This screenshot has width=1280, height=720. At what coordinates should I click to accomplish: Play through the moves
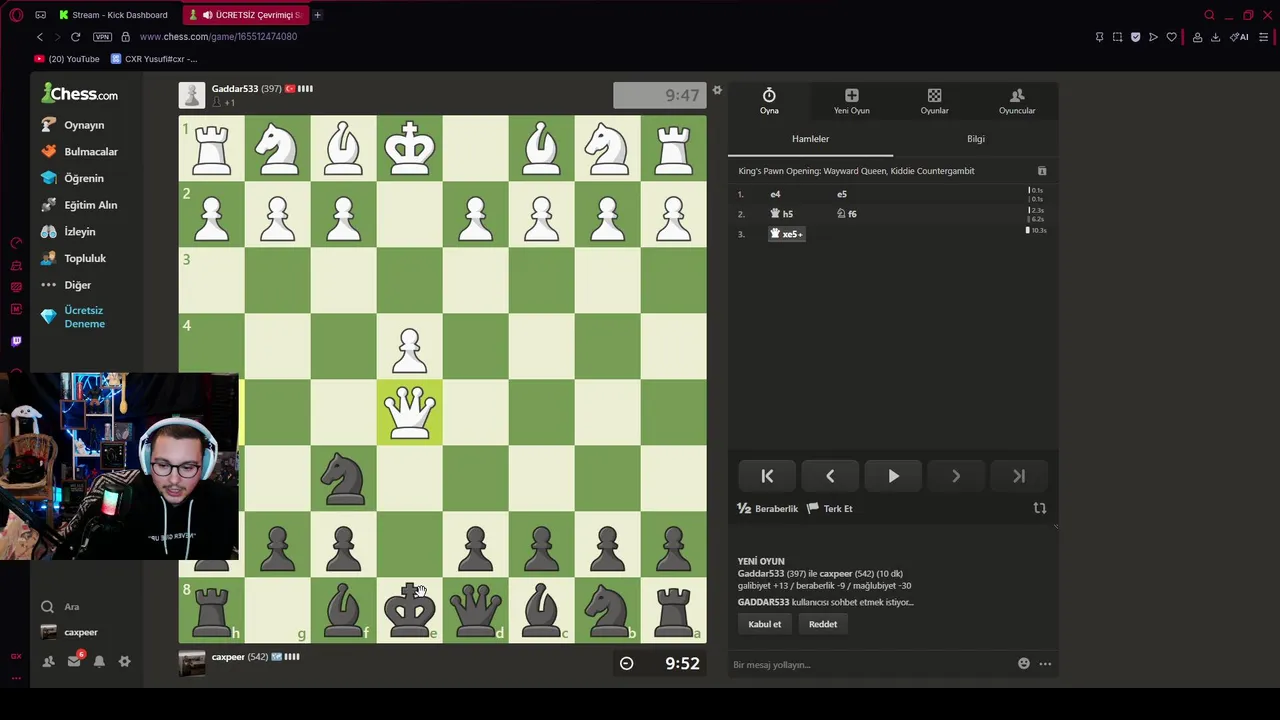click(x=893, y=476)
